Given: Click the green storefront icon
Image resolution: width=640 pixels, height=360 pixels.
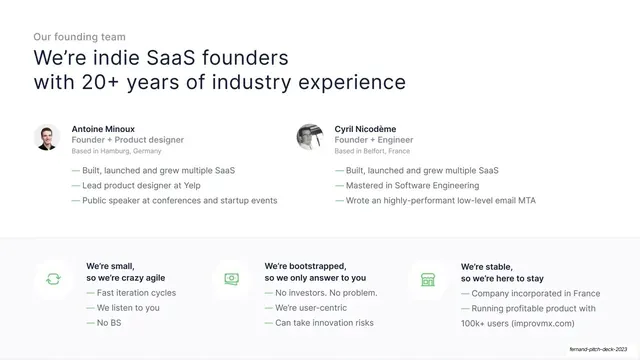Looking at the screenshot, I should 428,280.
